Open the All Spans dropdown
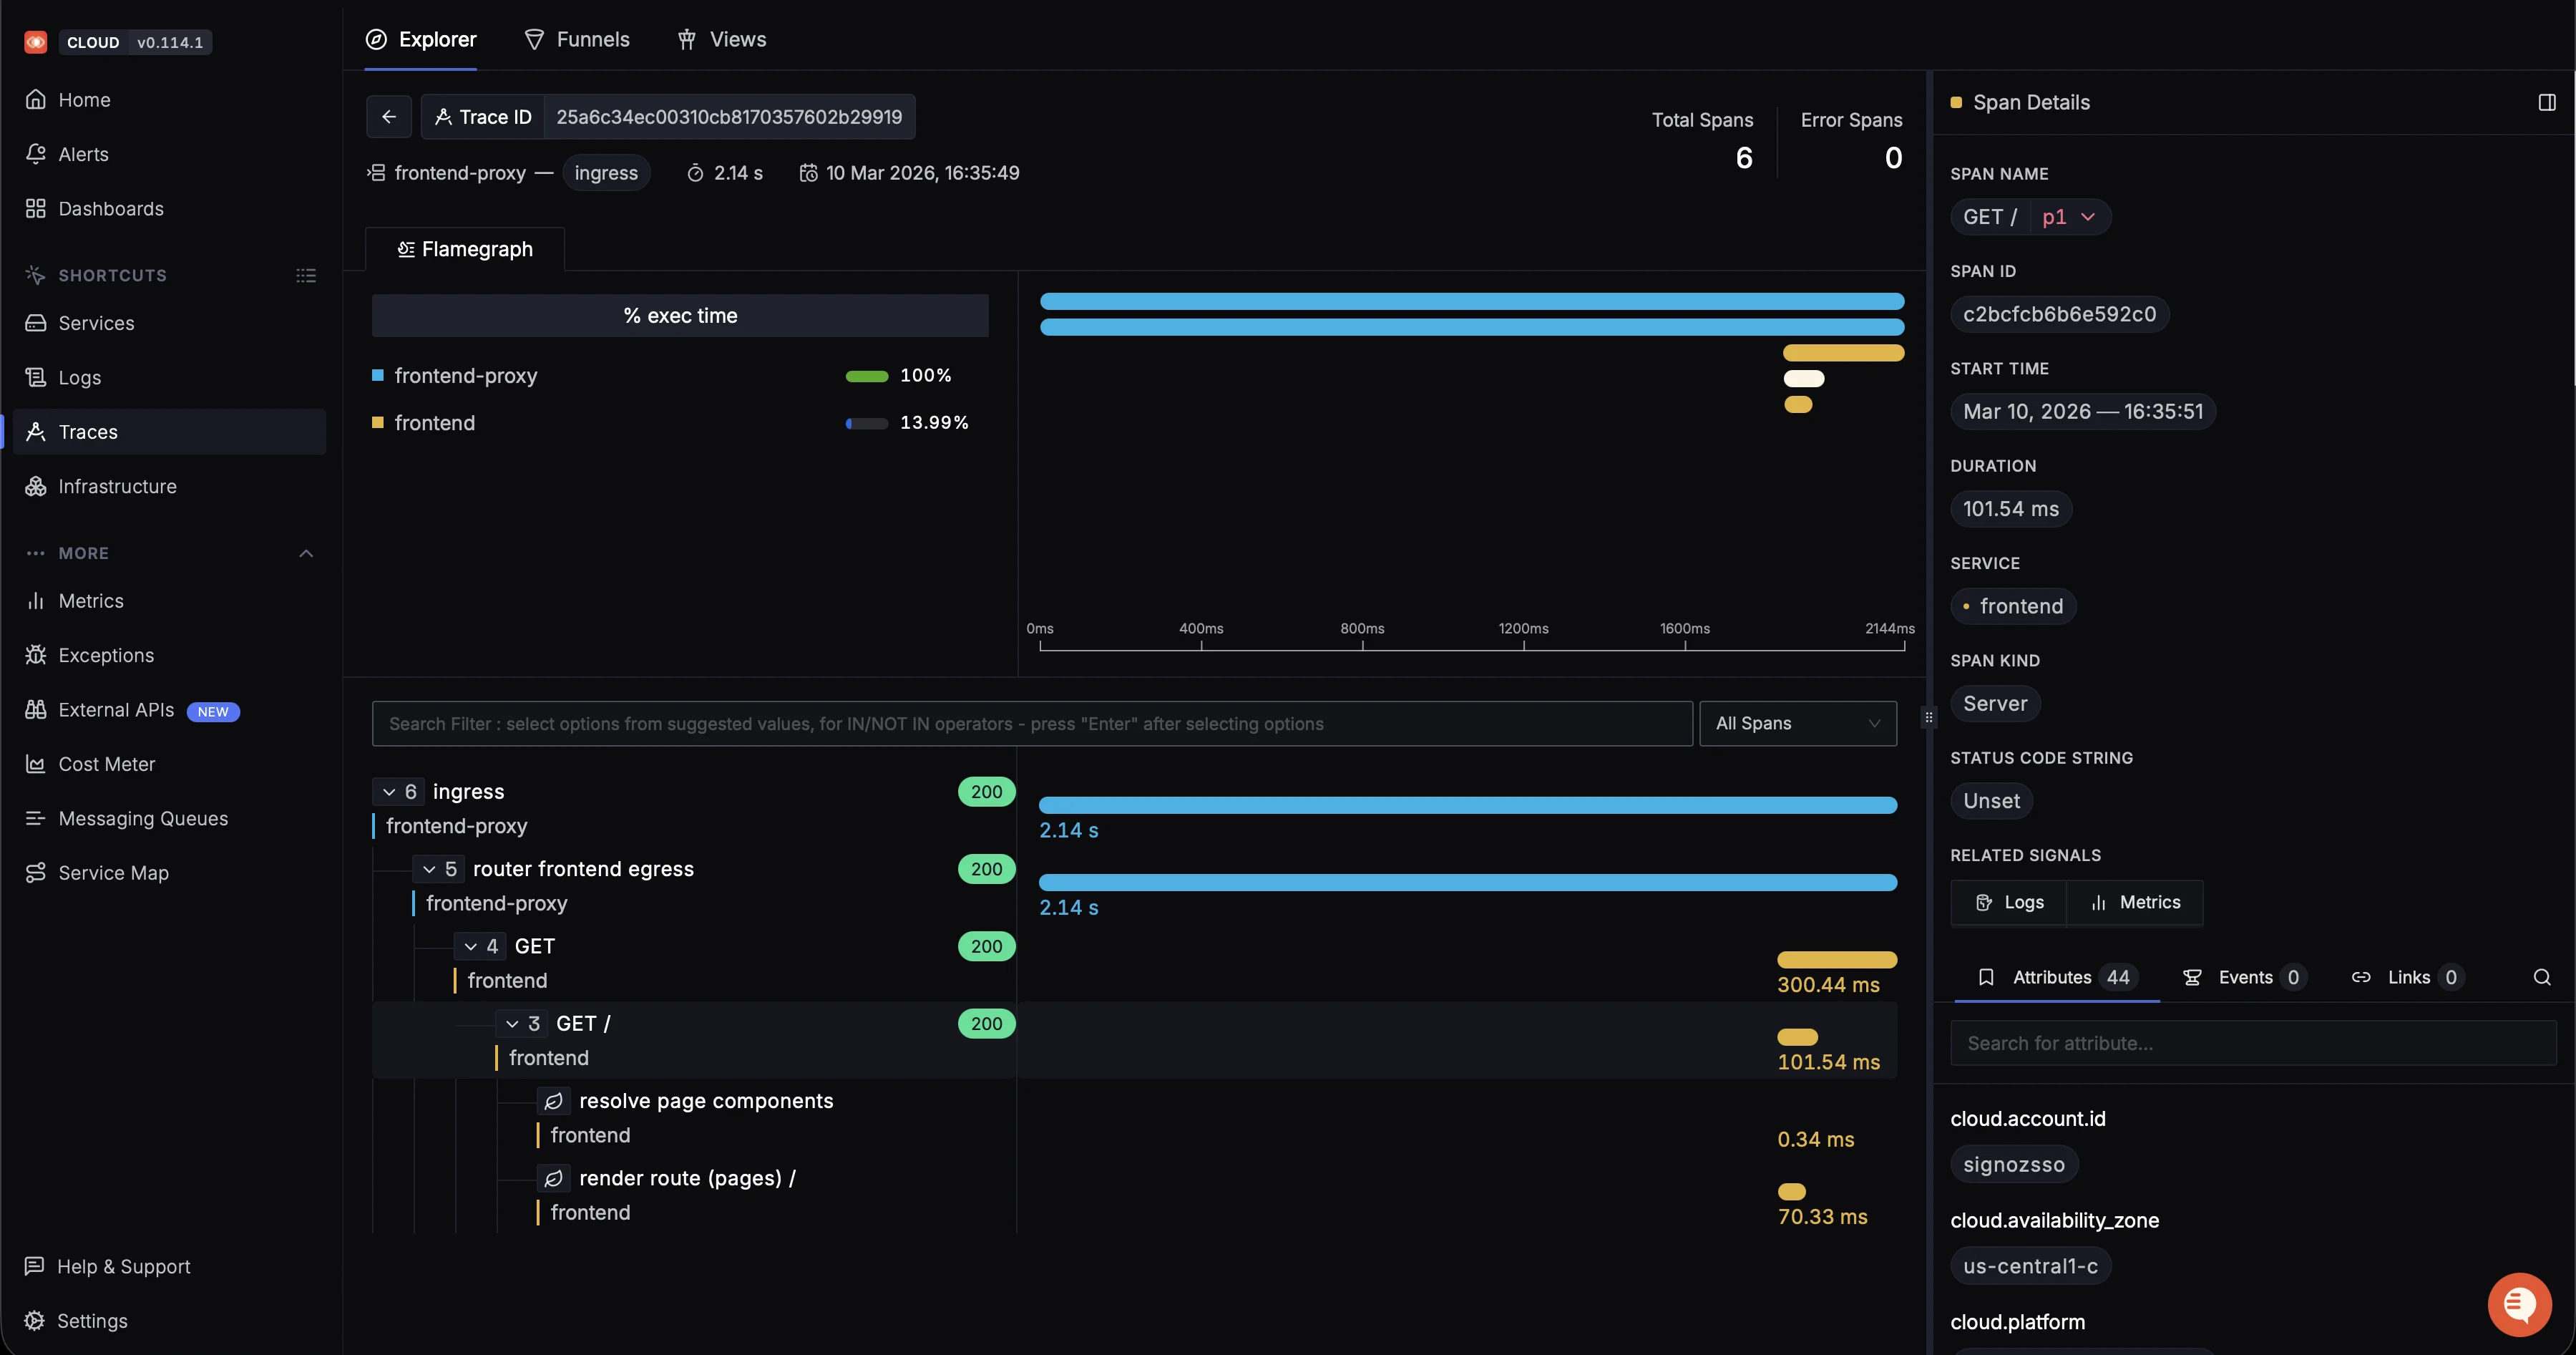The image size is (2576, 1355). 1797,723
